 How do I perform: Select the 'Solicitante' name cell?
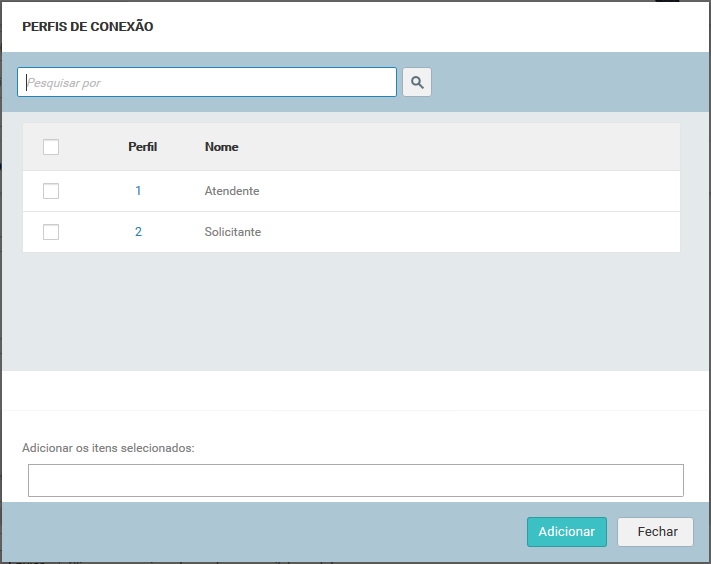[233, 232]
